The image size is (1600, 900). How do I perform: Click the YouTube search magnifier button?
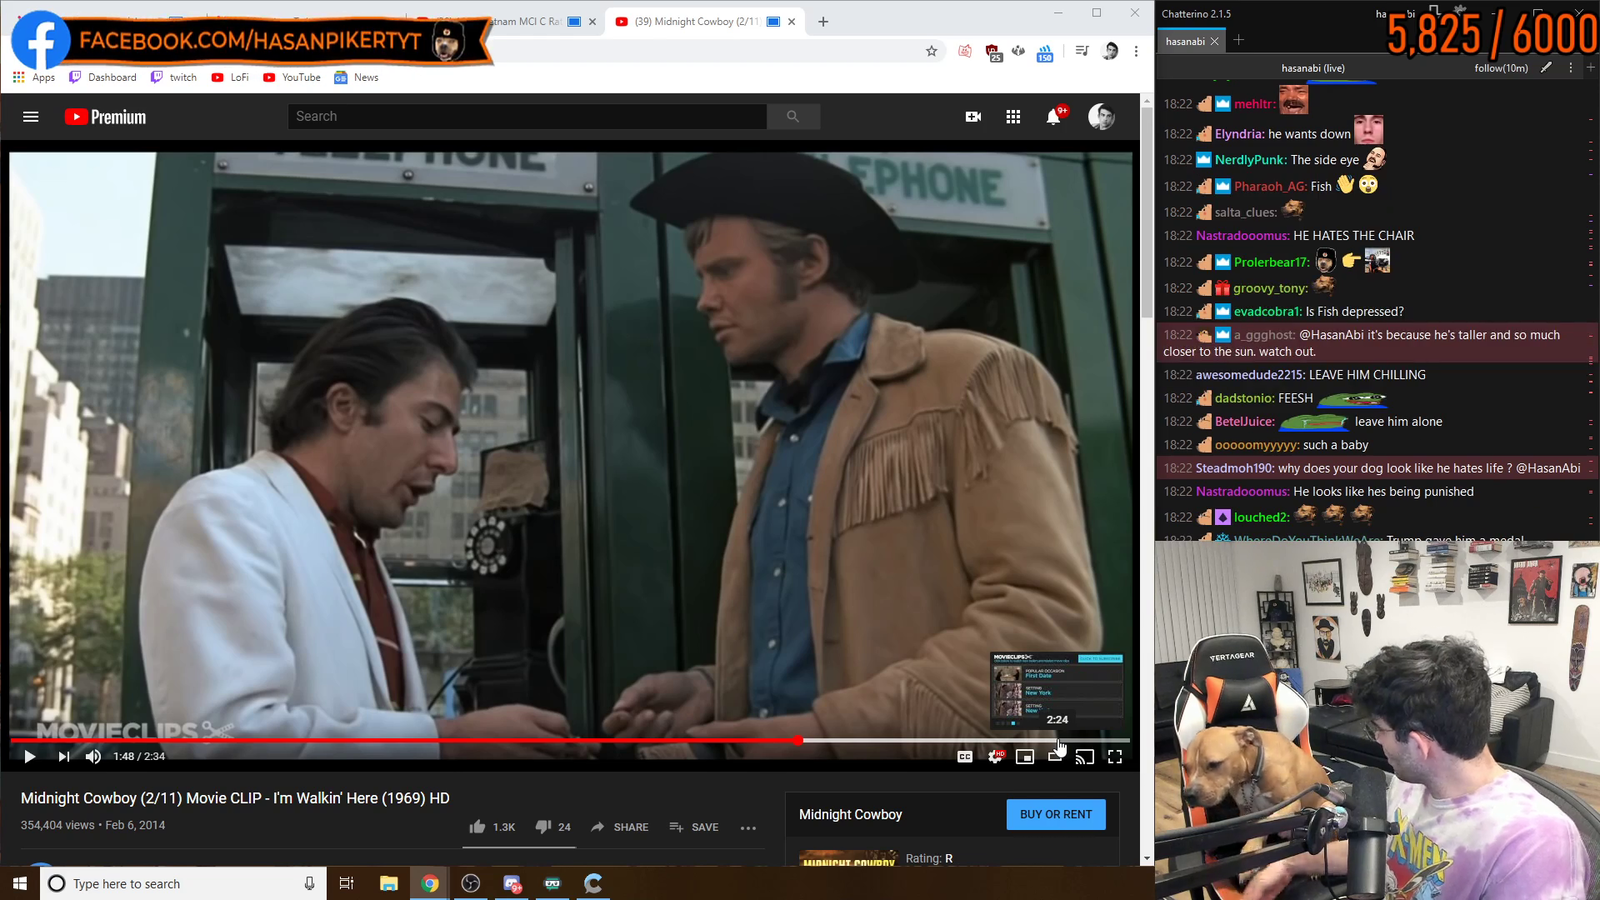tap(793, 117)
